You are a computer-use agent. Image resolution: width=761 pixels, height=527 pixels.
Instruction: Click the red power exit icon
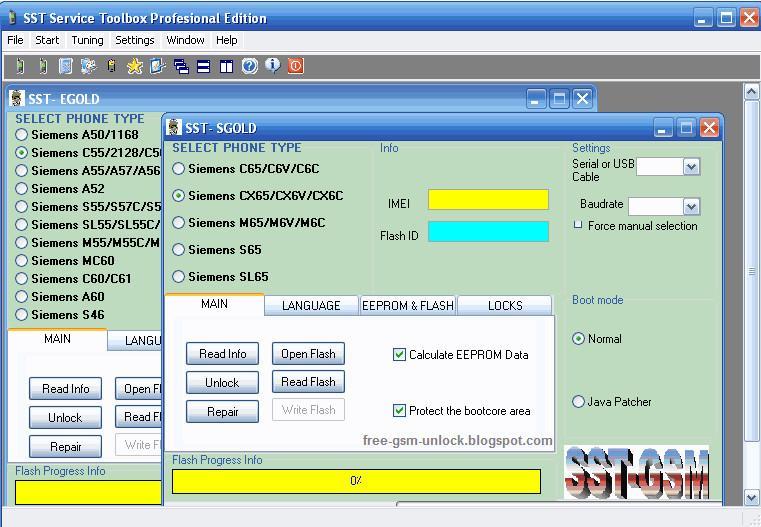point(296,66)
